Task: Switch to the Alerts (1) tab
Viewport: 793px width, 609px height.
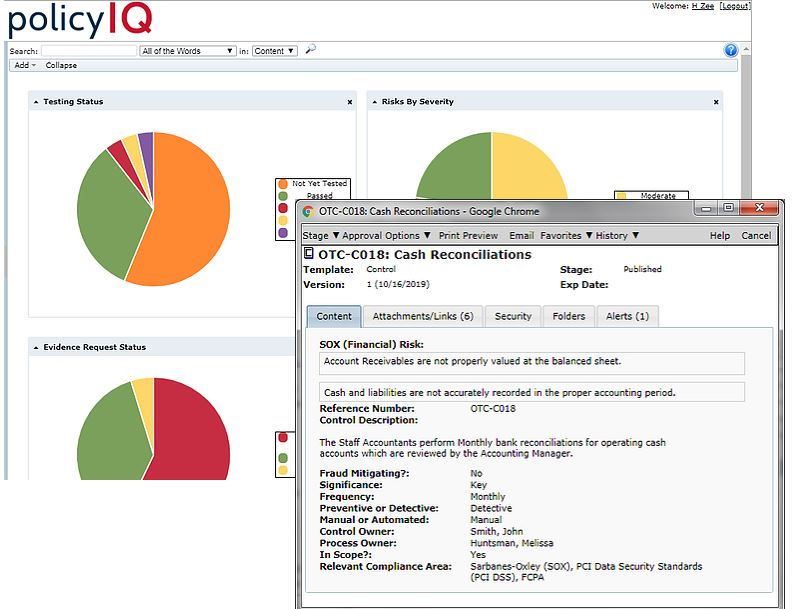Action: coord(627,316)
